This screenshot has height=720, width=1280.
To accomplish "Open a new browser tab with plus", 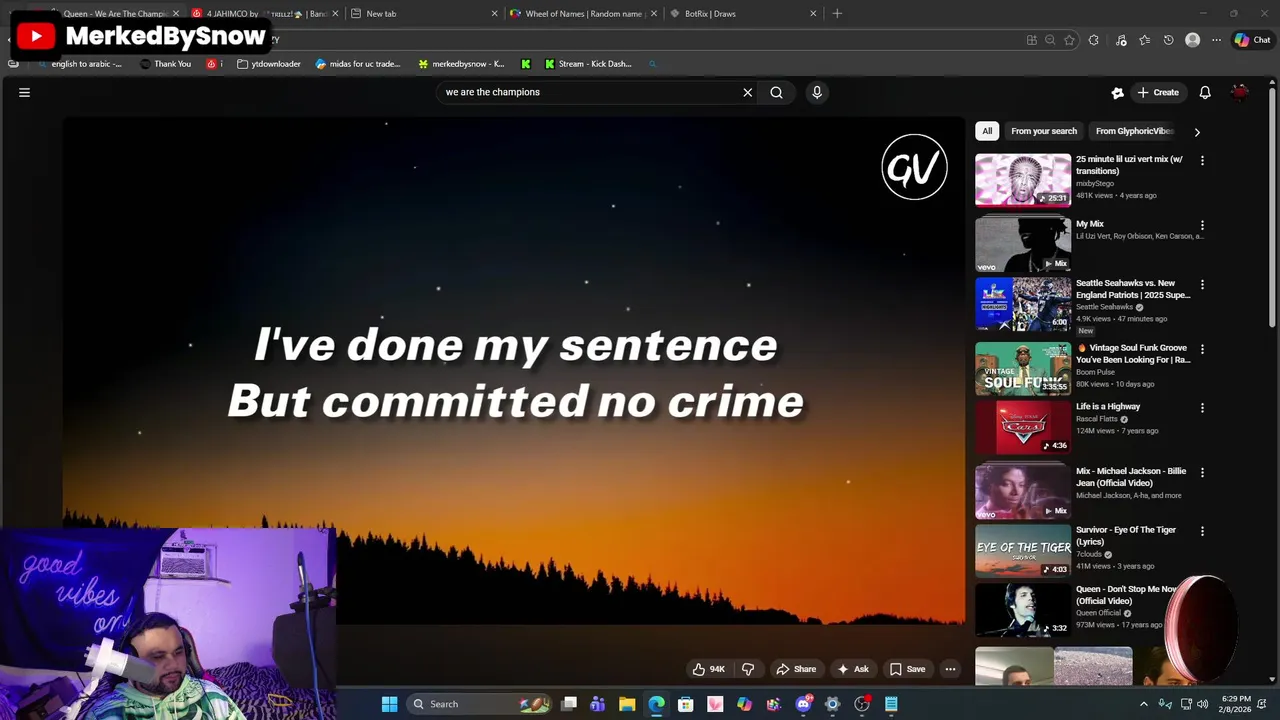I will click(x=837, y=14).
